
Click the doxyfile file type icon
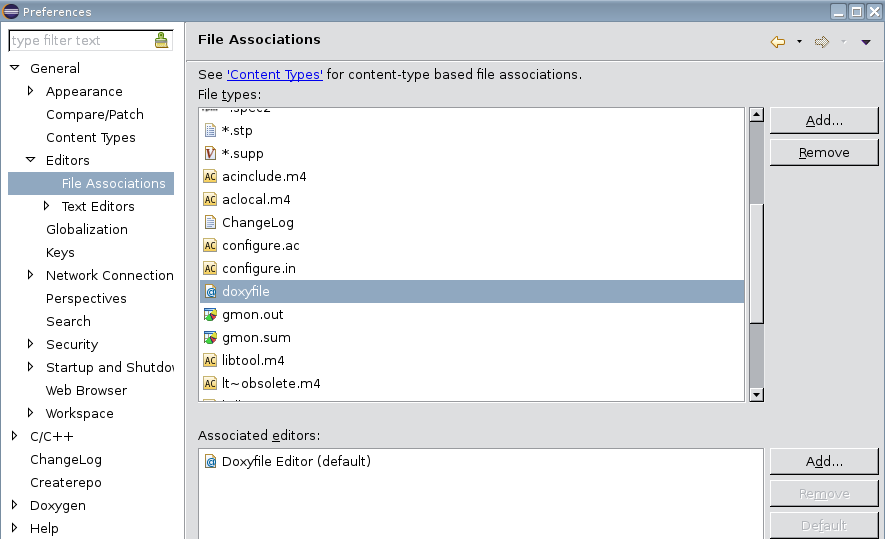(210, 292)
